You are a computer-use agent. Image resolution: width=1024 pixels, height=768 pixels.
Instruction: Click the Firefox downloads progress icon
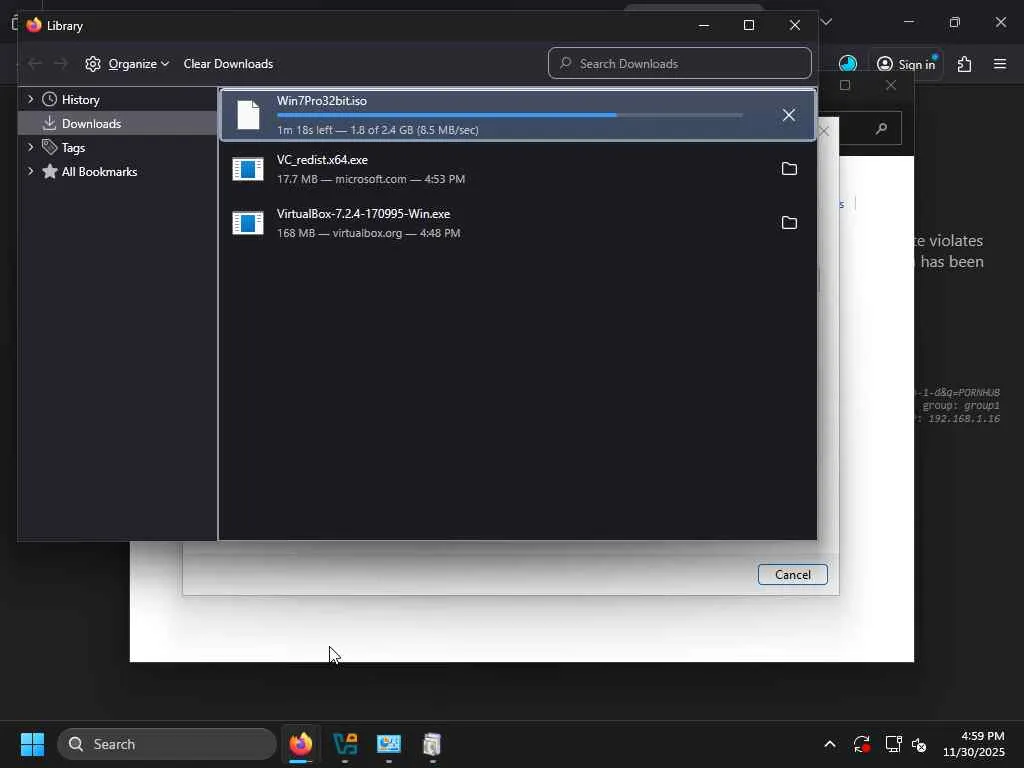848,63
